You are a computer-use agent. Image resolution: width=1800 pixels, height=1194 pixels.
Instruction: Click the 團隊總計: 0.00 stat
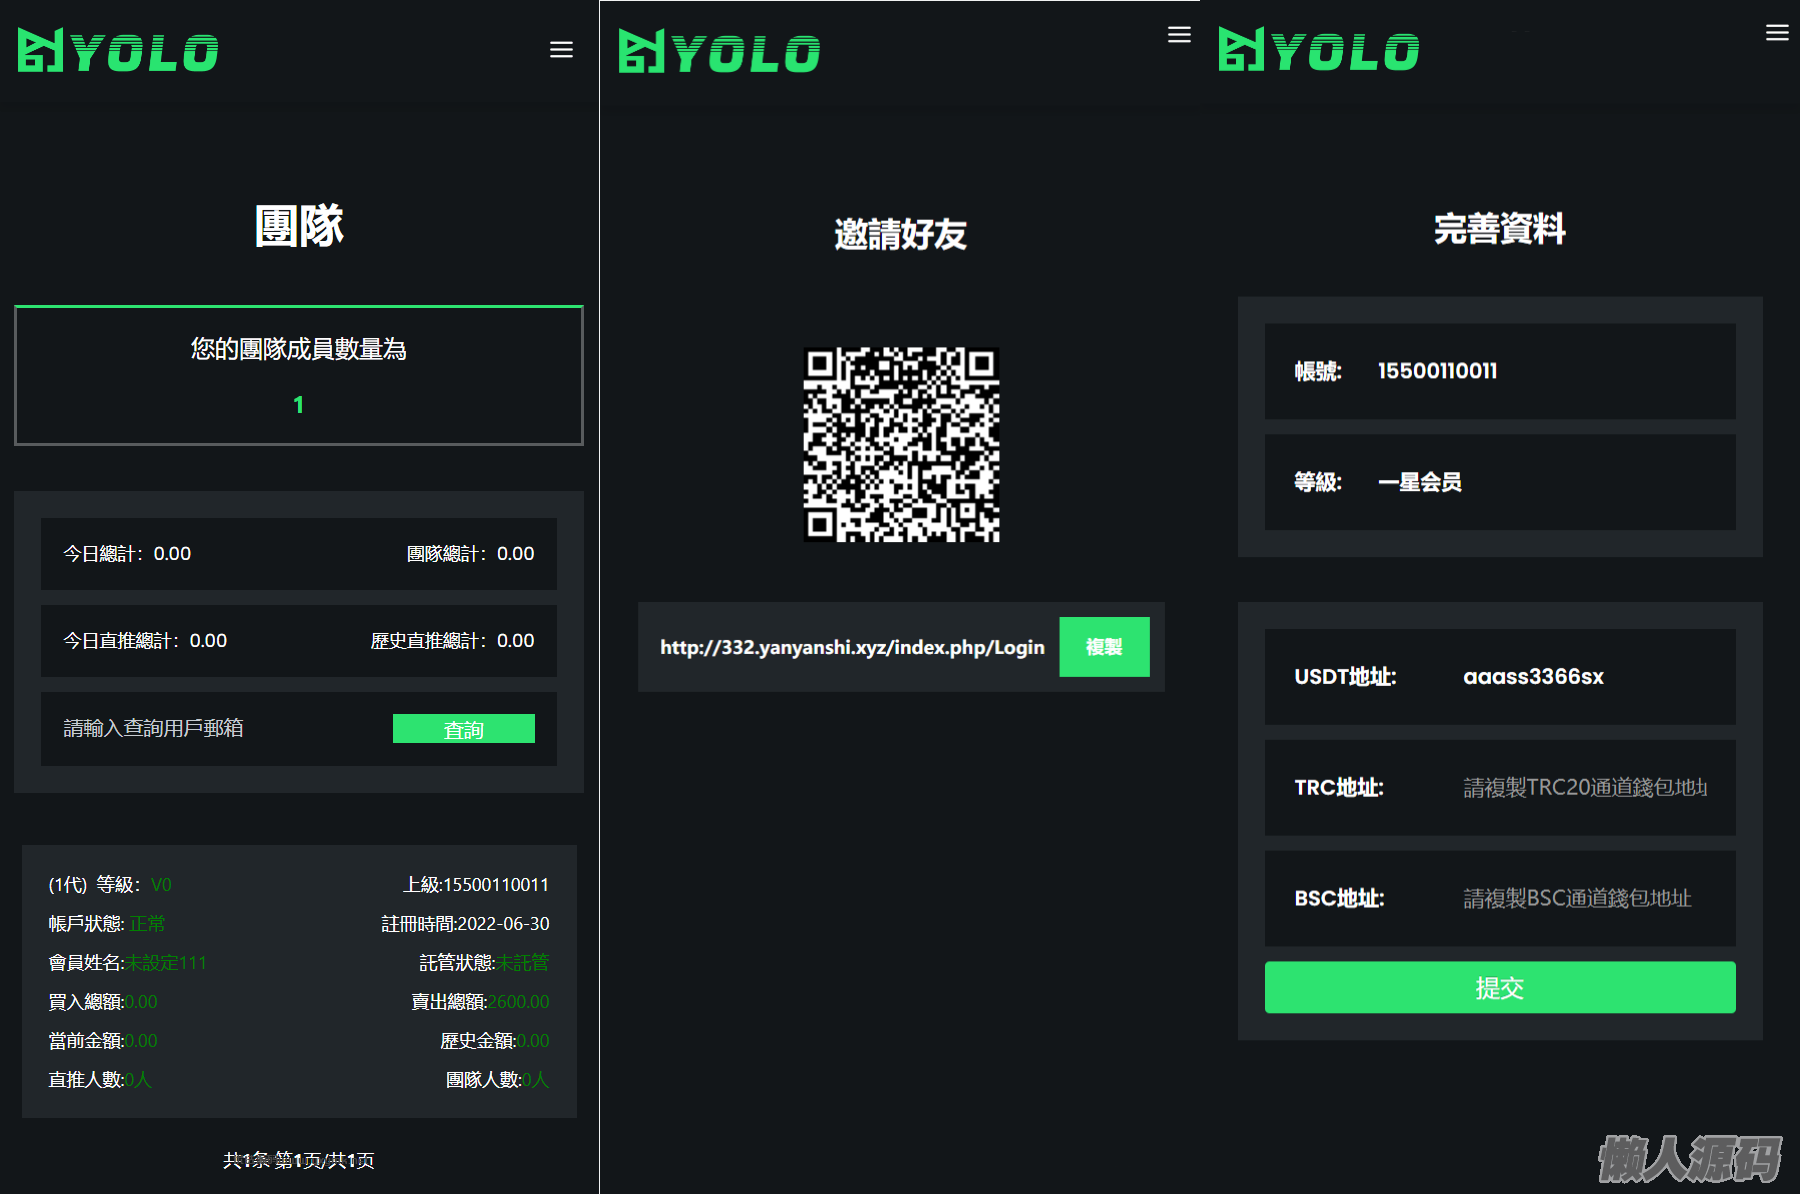coord(470,554)
